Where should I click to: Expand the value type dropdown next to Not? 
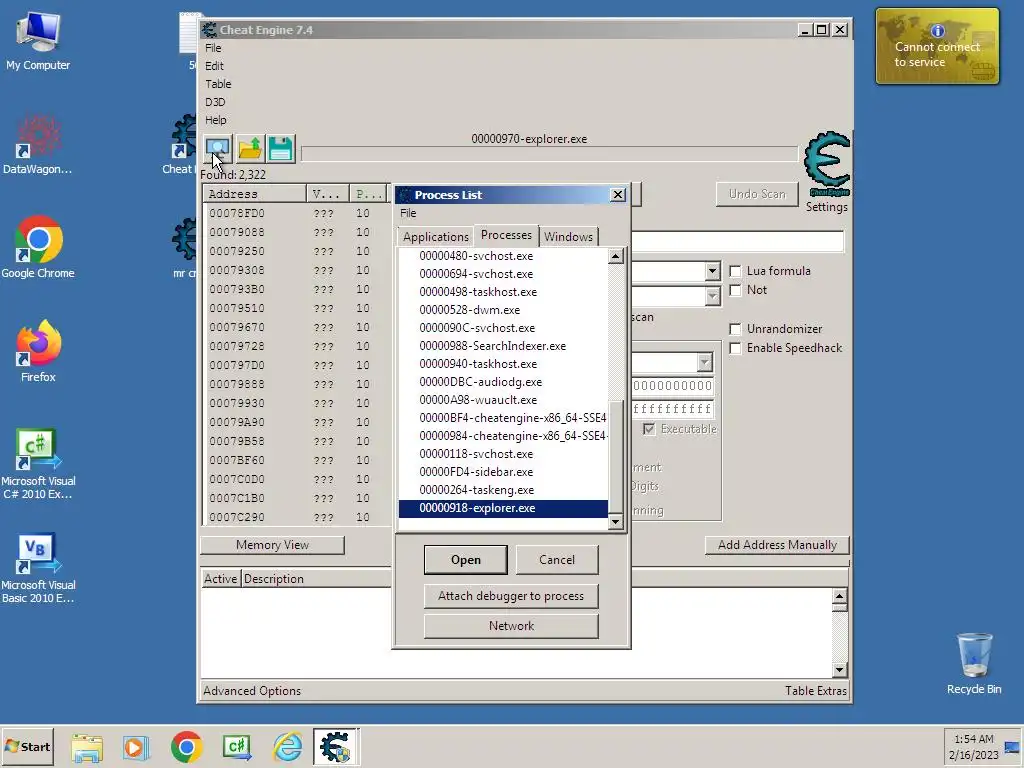pos(712,296)
